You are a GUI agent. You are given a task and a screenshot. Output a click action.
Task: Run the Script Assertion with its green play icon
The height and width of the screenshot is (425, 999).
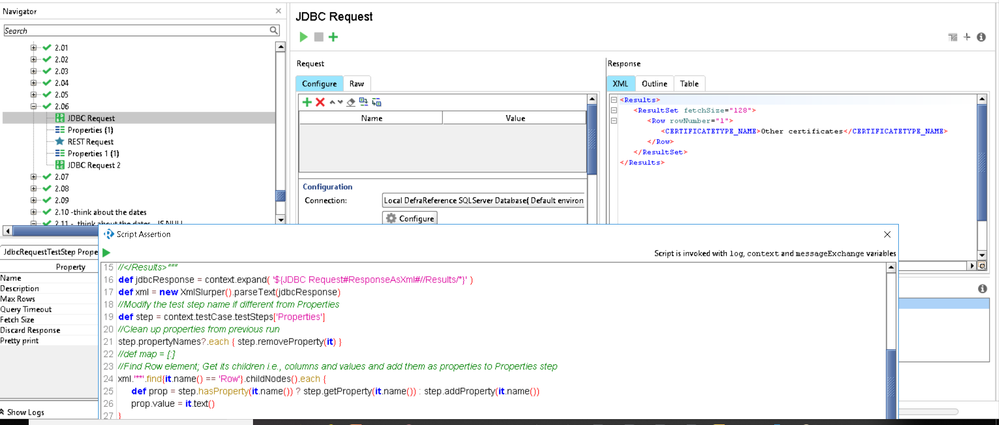[106, 253]
